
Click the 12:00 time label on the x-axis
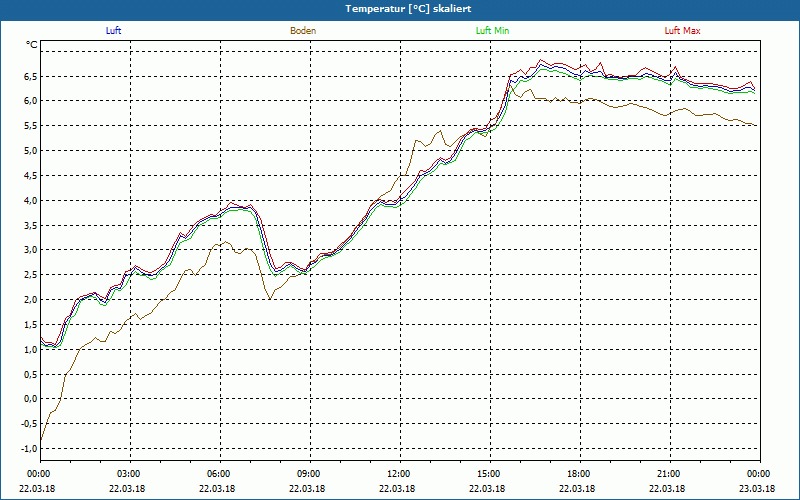400,474
